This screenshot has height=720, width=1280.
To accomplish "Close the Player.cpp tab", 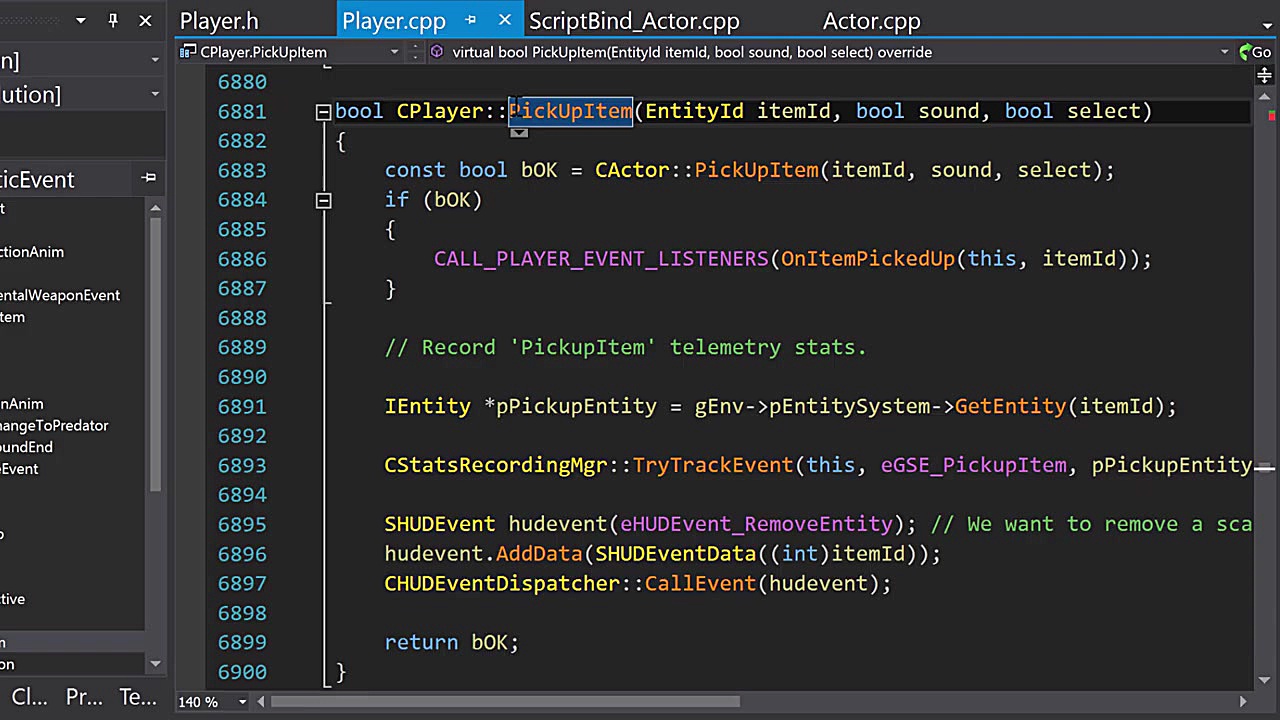I will (505, 20).
